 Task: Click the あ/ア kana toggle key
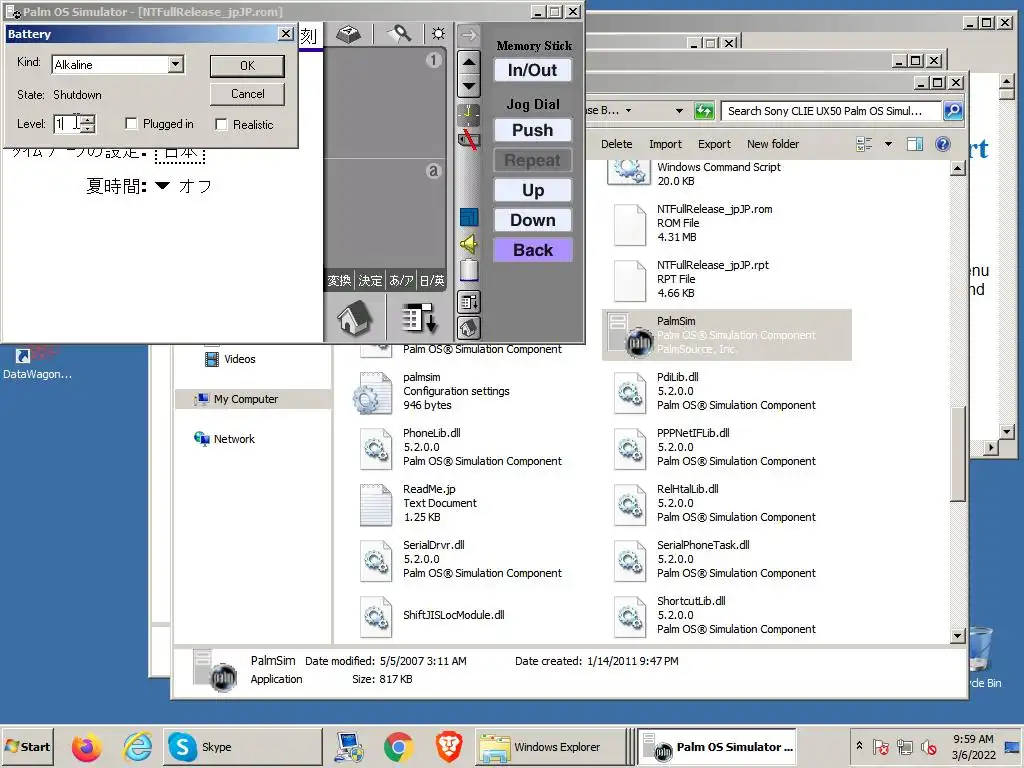click(x=401, y=281)
